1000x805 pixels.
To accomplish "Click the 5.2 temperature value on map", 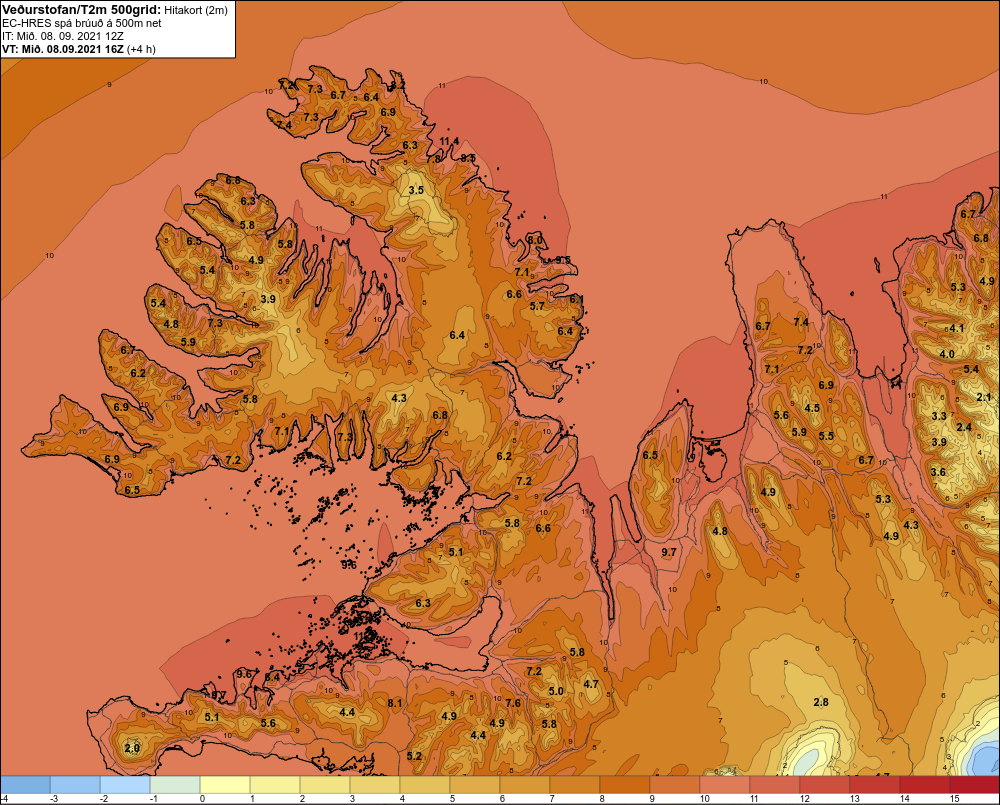I will (414, 756).
